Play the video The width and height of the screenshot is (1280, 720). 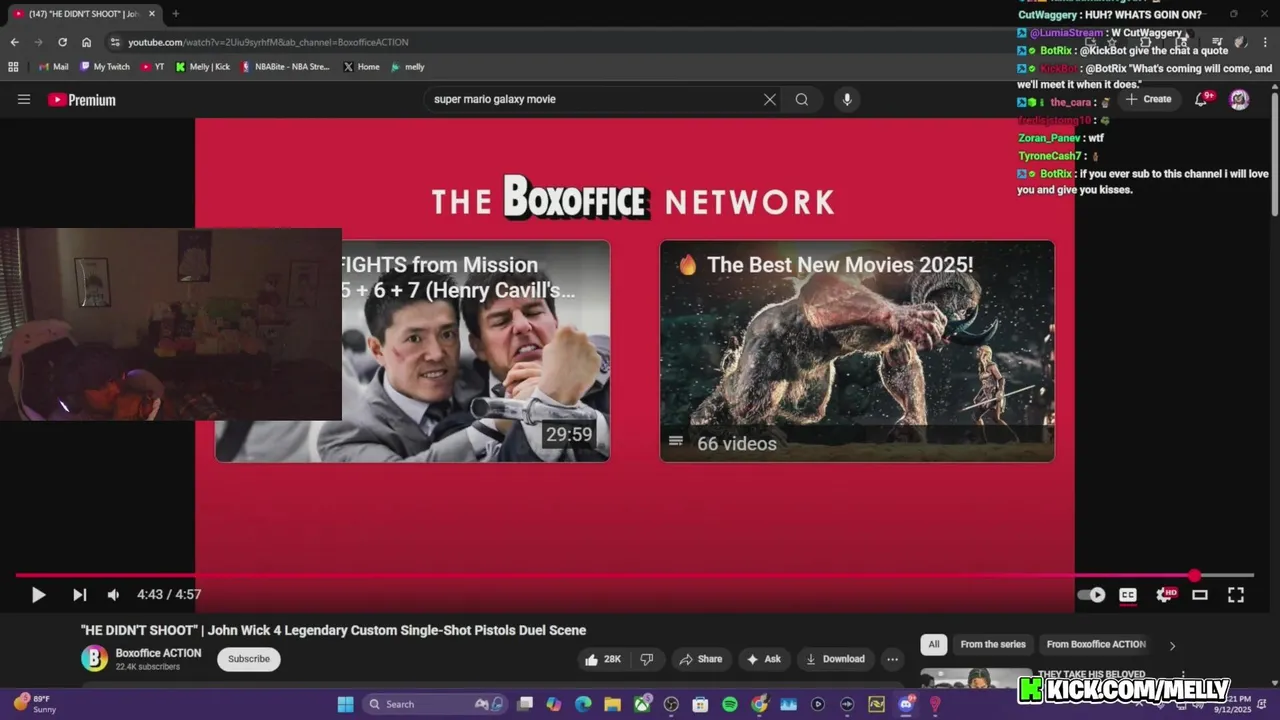click(x=38, y=595)
